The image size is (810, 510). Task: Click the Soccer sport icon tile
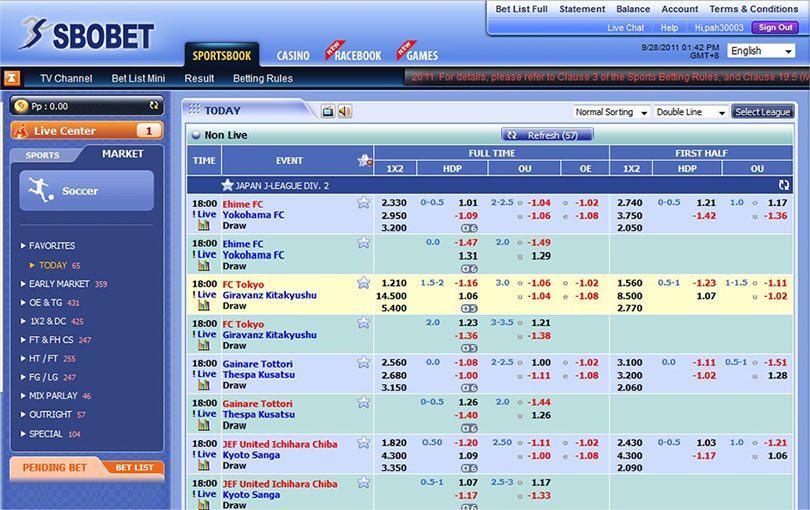[86, 191]
